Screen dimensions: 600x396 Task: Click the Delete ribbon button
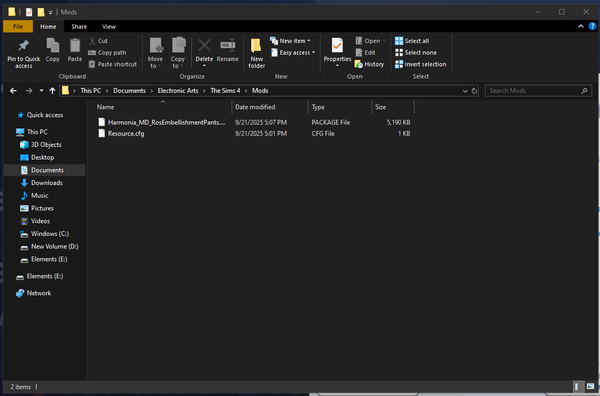click(204, 53)
